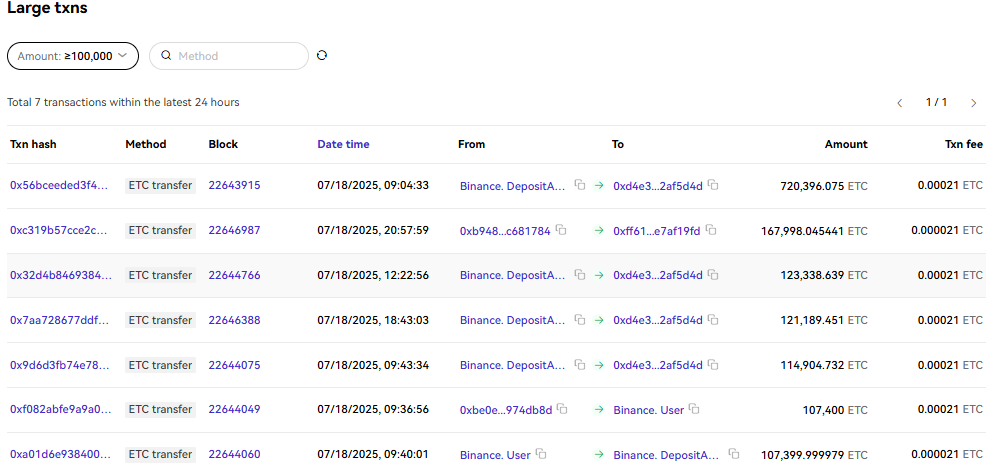Copy To address in the 09:04:33 row
The height and width of the screenshot is (473, 987).
713,185
